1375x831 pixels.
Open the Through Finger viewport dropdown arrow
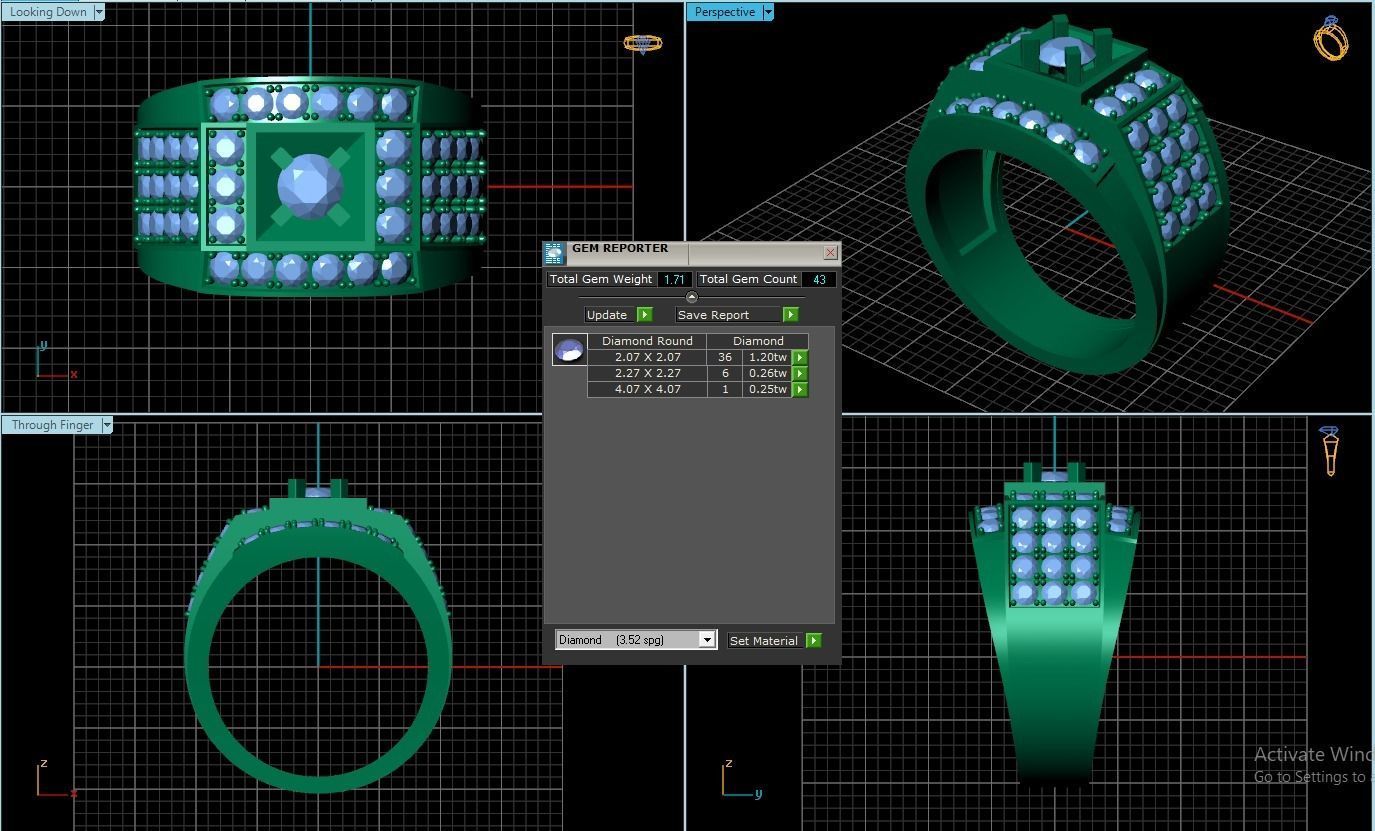click(x=107, y=425)
